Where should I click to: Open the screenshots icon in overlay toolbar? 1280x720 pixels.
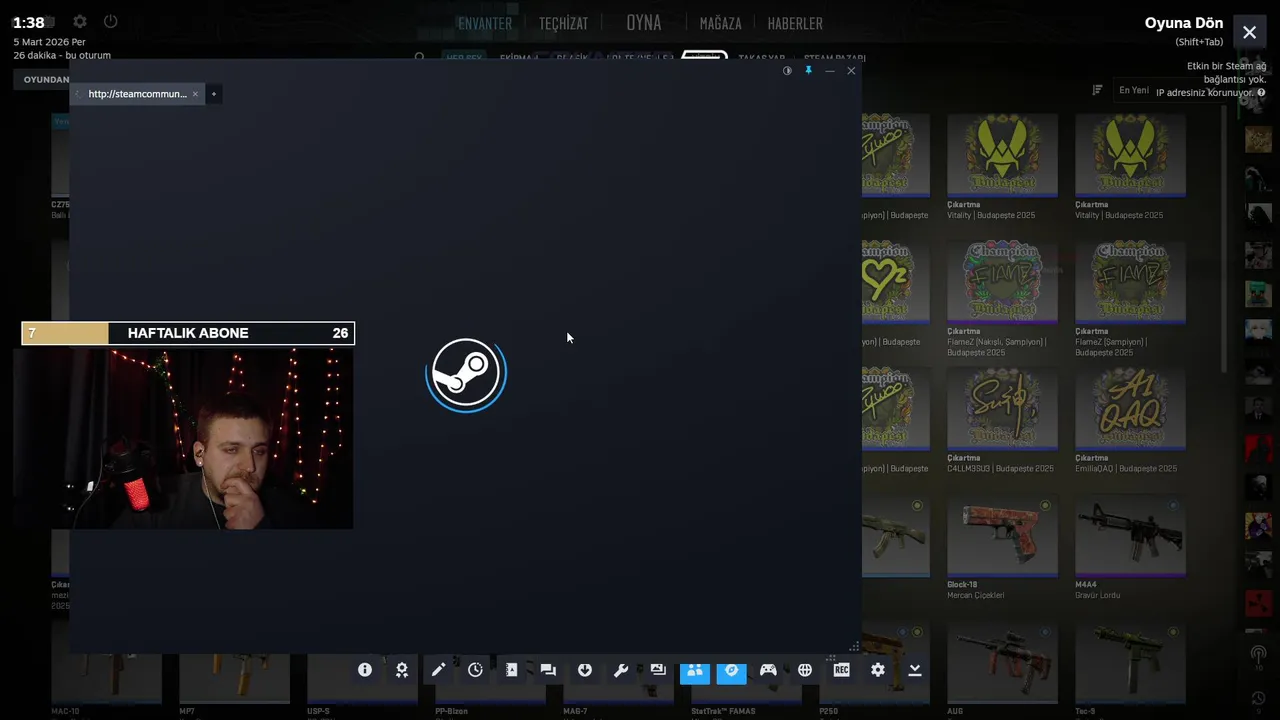(658, 670)
